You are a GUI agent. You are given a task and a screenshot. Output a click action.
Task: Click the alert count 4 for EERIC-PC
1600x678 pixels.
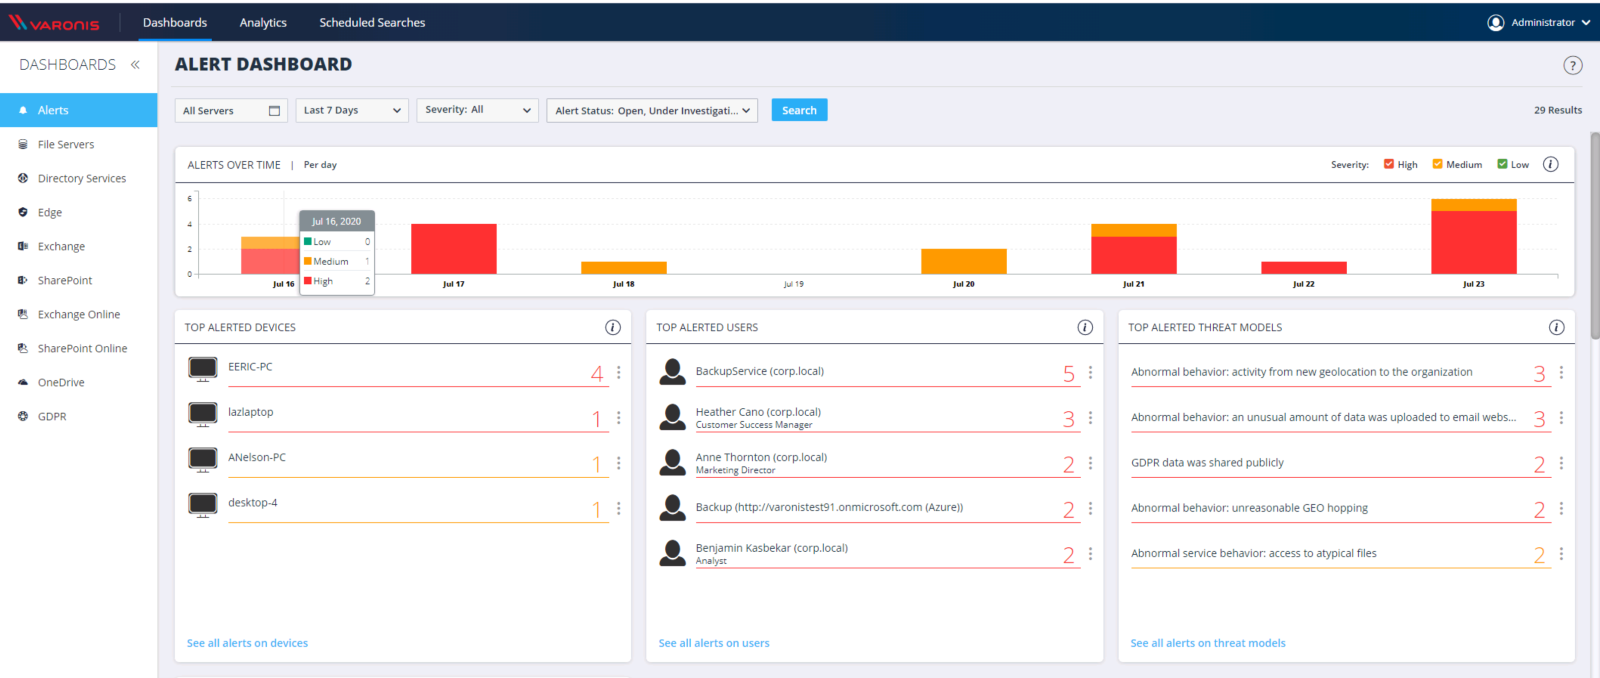pos(597,374)
